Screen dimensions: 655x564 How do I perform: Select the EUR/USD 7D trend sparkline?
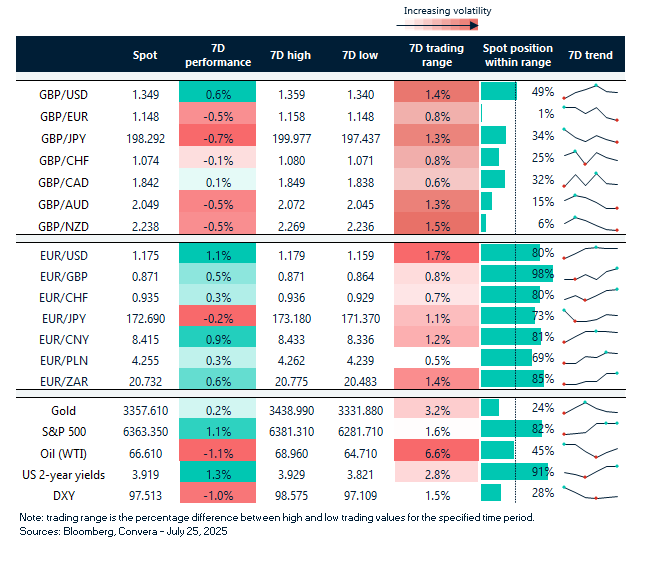590,252
